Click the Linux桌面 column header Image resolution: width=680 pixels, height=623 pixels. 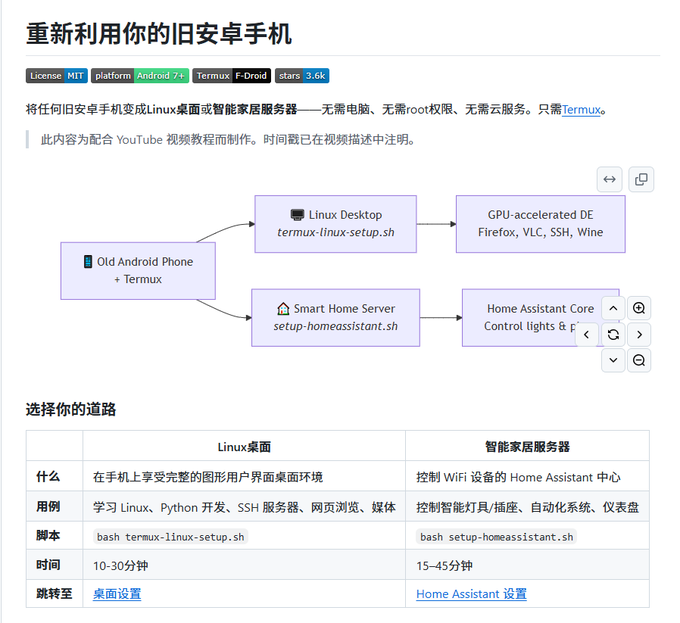[244, 447]
